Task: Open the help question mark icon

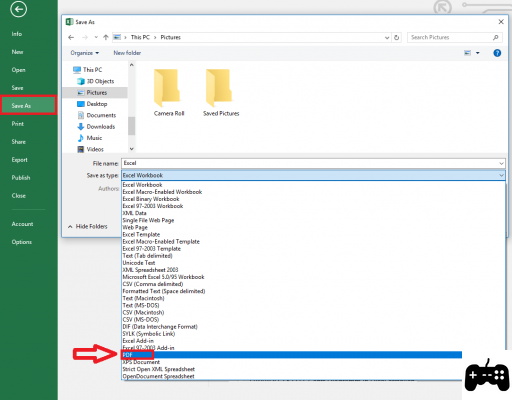Action: tap(497, 53)
